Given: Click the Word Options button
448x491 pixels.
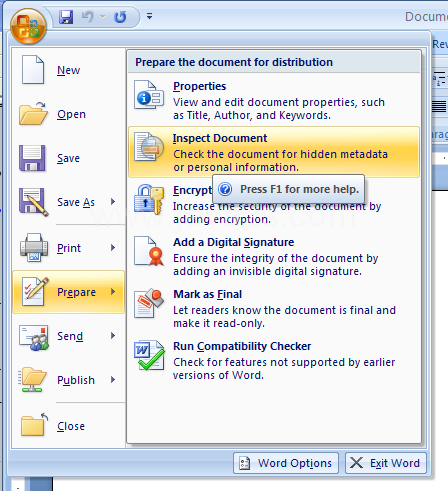Looking at the screenshot, I should coord(286,463).
